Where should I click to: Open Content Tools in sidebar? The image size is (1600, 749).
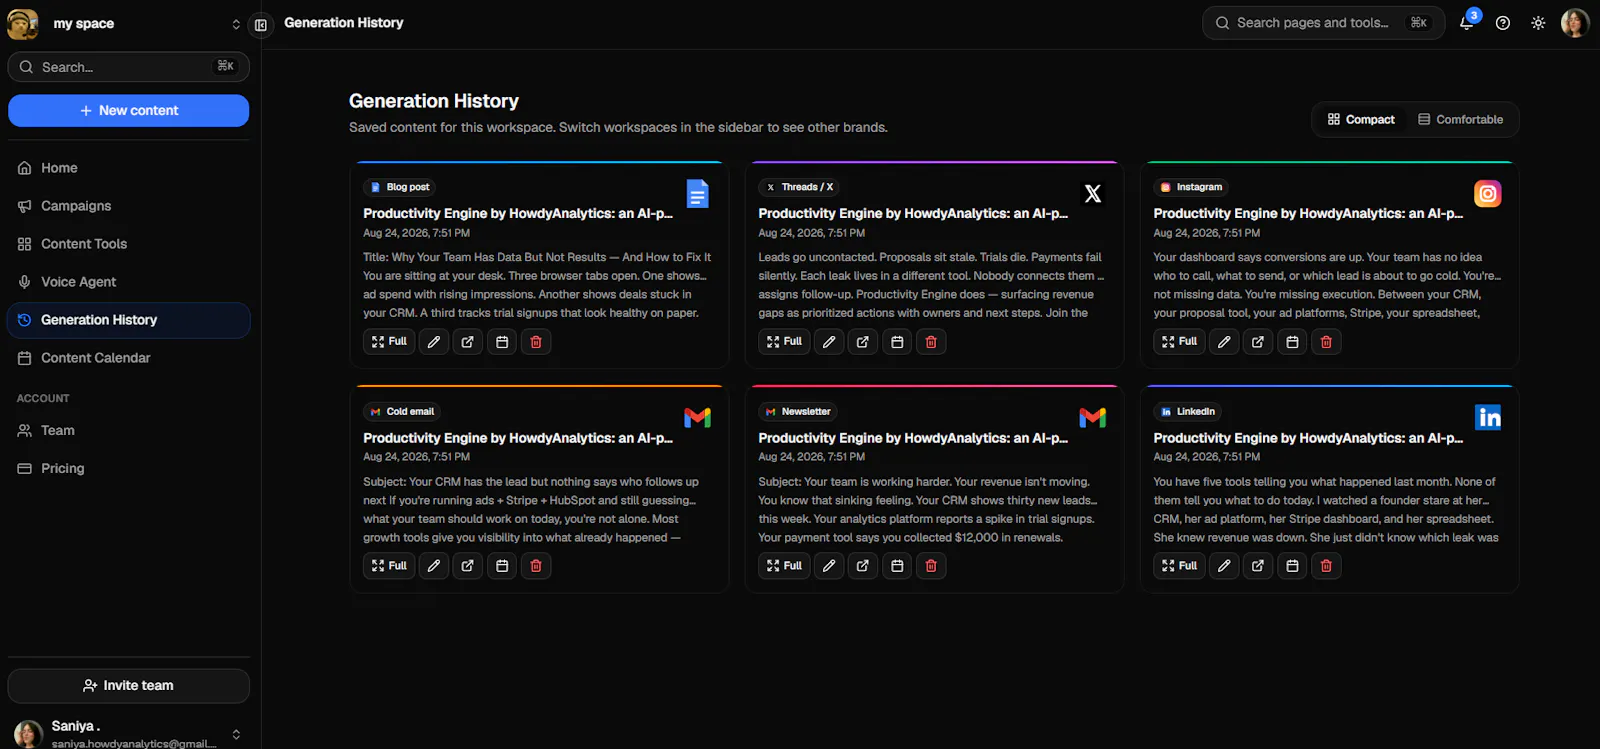click(x=129, y=244)
